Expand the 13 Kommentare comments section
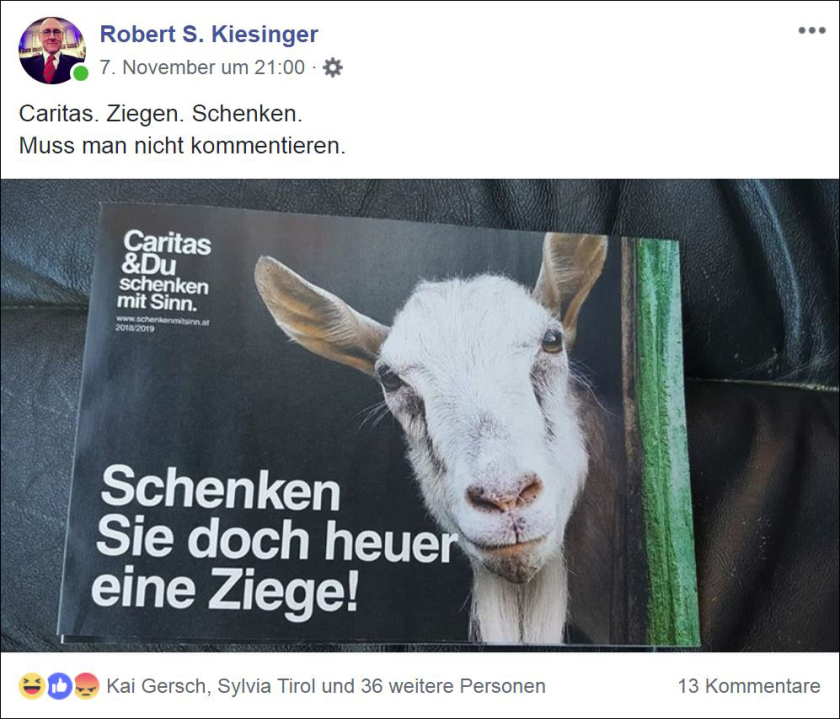This screenshot has height=719, width=840. point(749,686)
